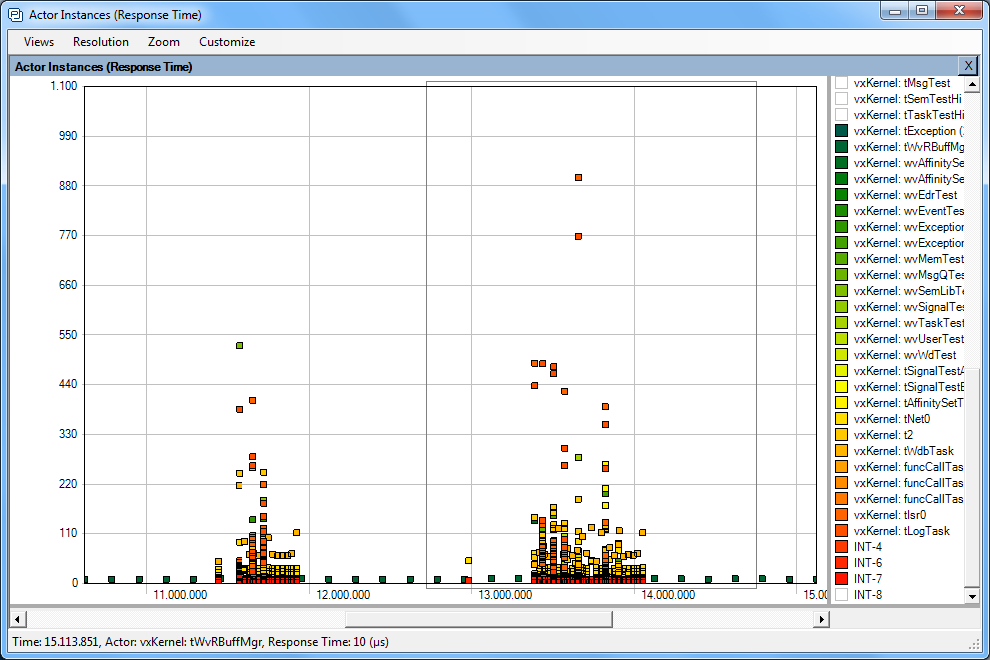990x660 pixels.
Task: Enable the INT-8 actor checkbox
Action: [x=842, y=595]
